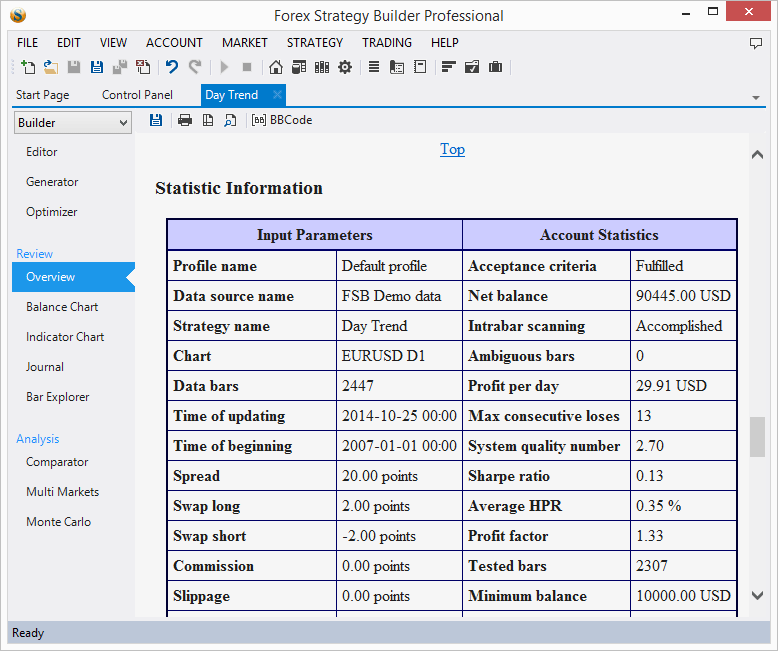The height and width of the screenshot is (651, 778).
Task: Open the TRADING menu
Action: point(387,43)
